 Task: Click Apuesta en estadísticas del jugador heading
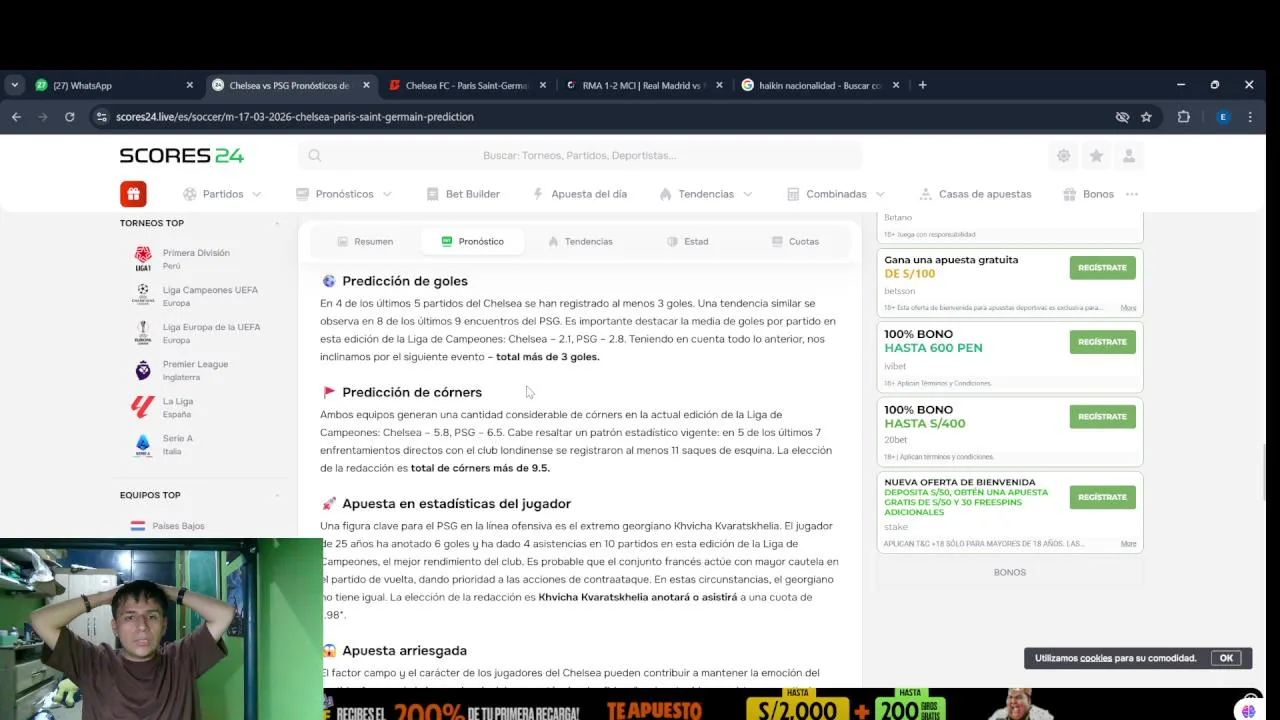pos(457,503)
